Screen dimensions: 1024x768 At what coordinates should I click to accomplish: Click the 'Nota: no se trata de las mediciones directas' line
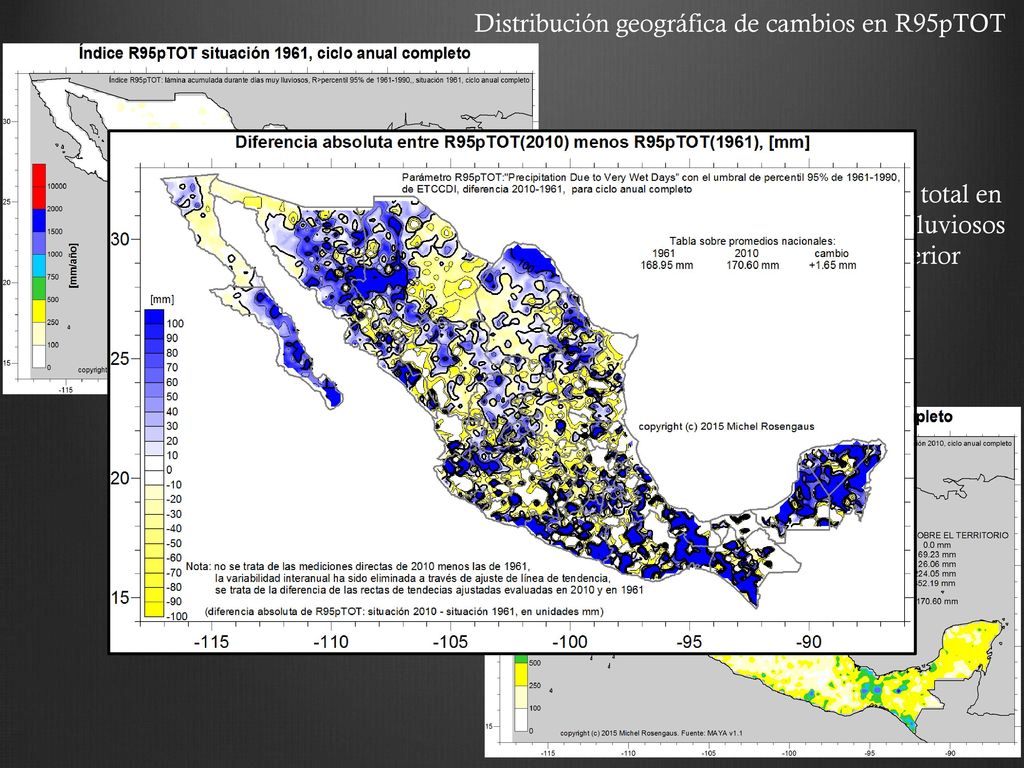358,566
